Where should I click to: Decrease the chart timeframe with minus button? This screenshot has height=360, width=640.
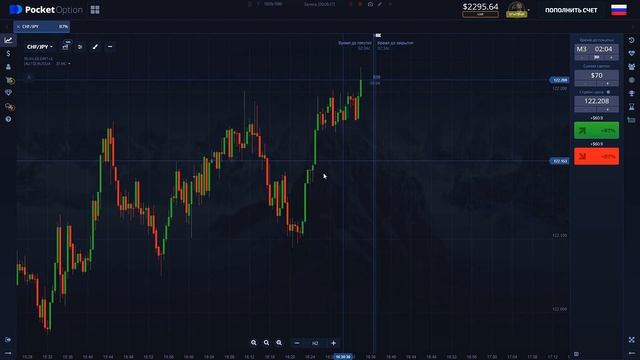click(297, 343)
